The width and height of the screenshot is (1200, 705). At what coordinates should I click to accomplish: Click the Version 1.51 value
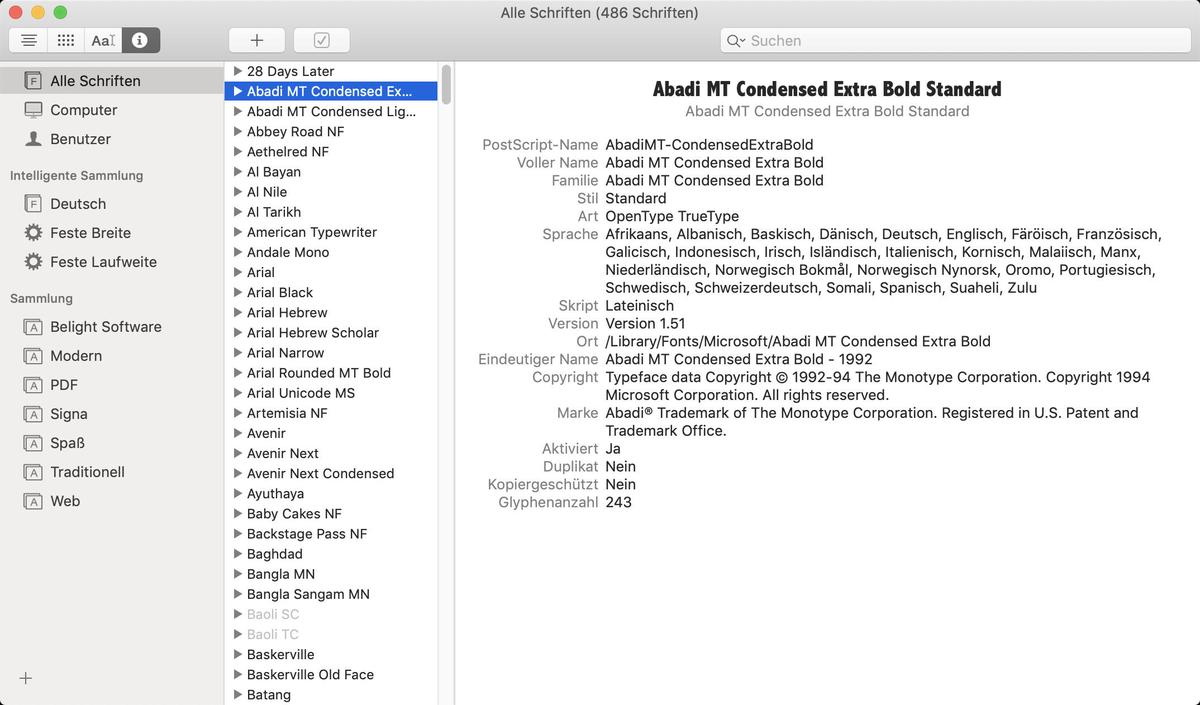[645, 323]
